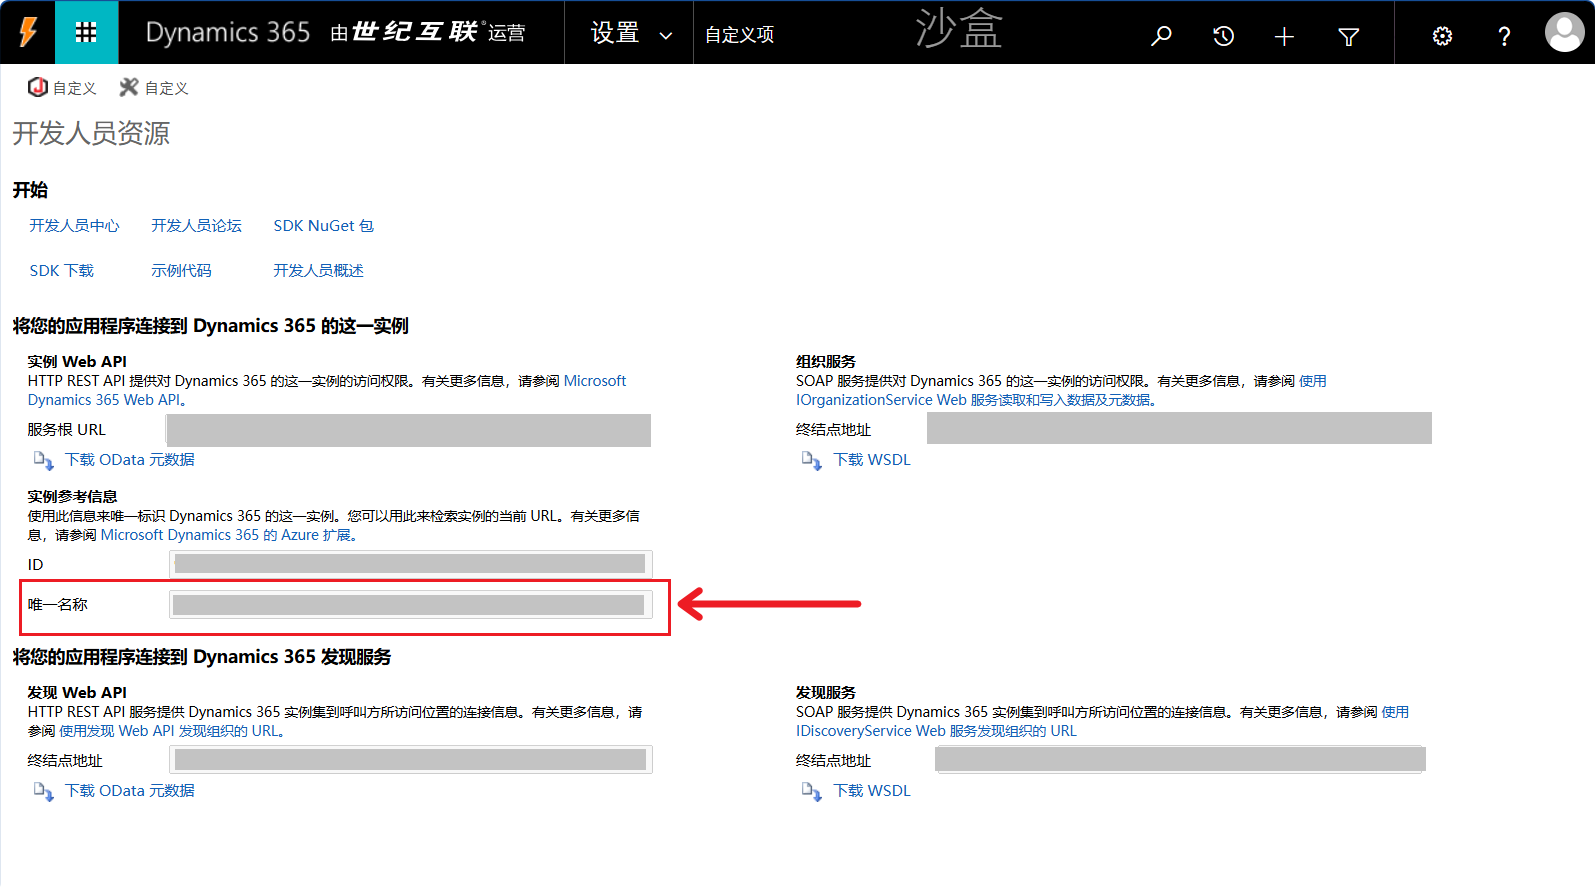Click 下载 OData 元数据 link under 实例 Web API
1595x891 pixels.
coord(130,460)
